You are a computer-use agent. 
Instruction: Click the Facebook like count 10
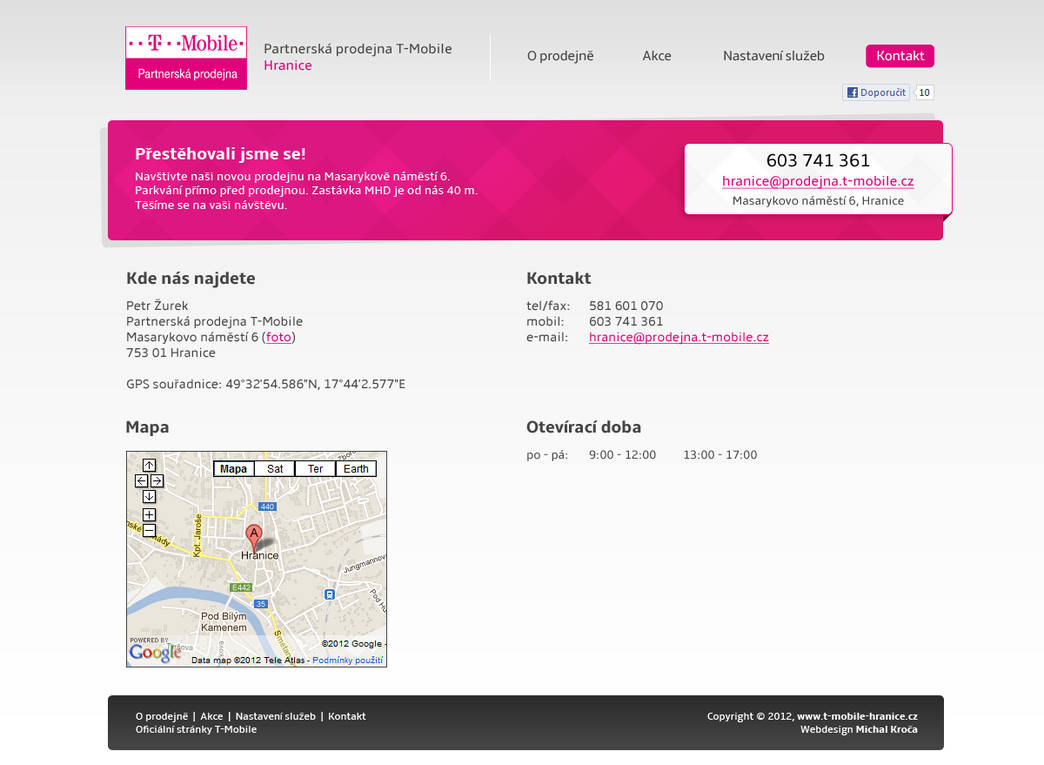924,93
